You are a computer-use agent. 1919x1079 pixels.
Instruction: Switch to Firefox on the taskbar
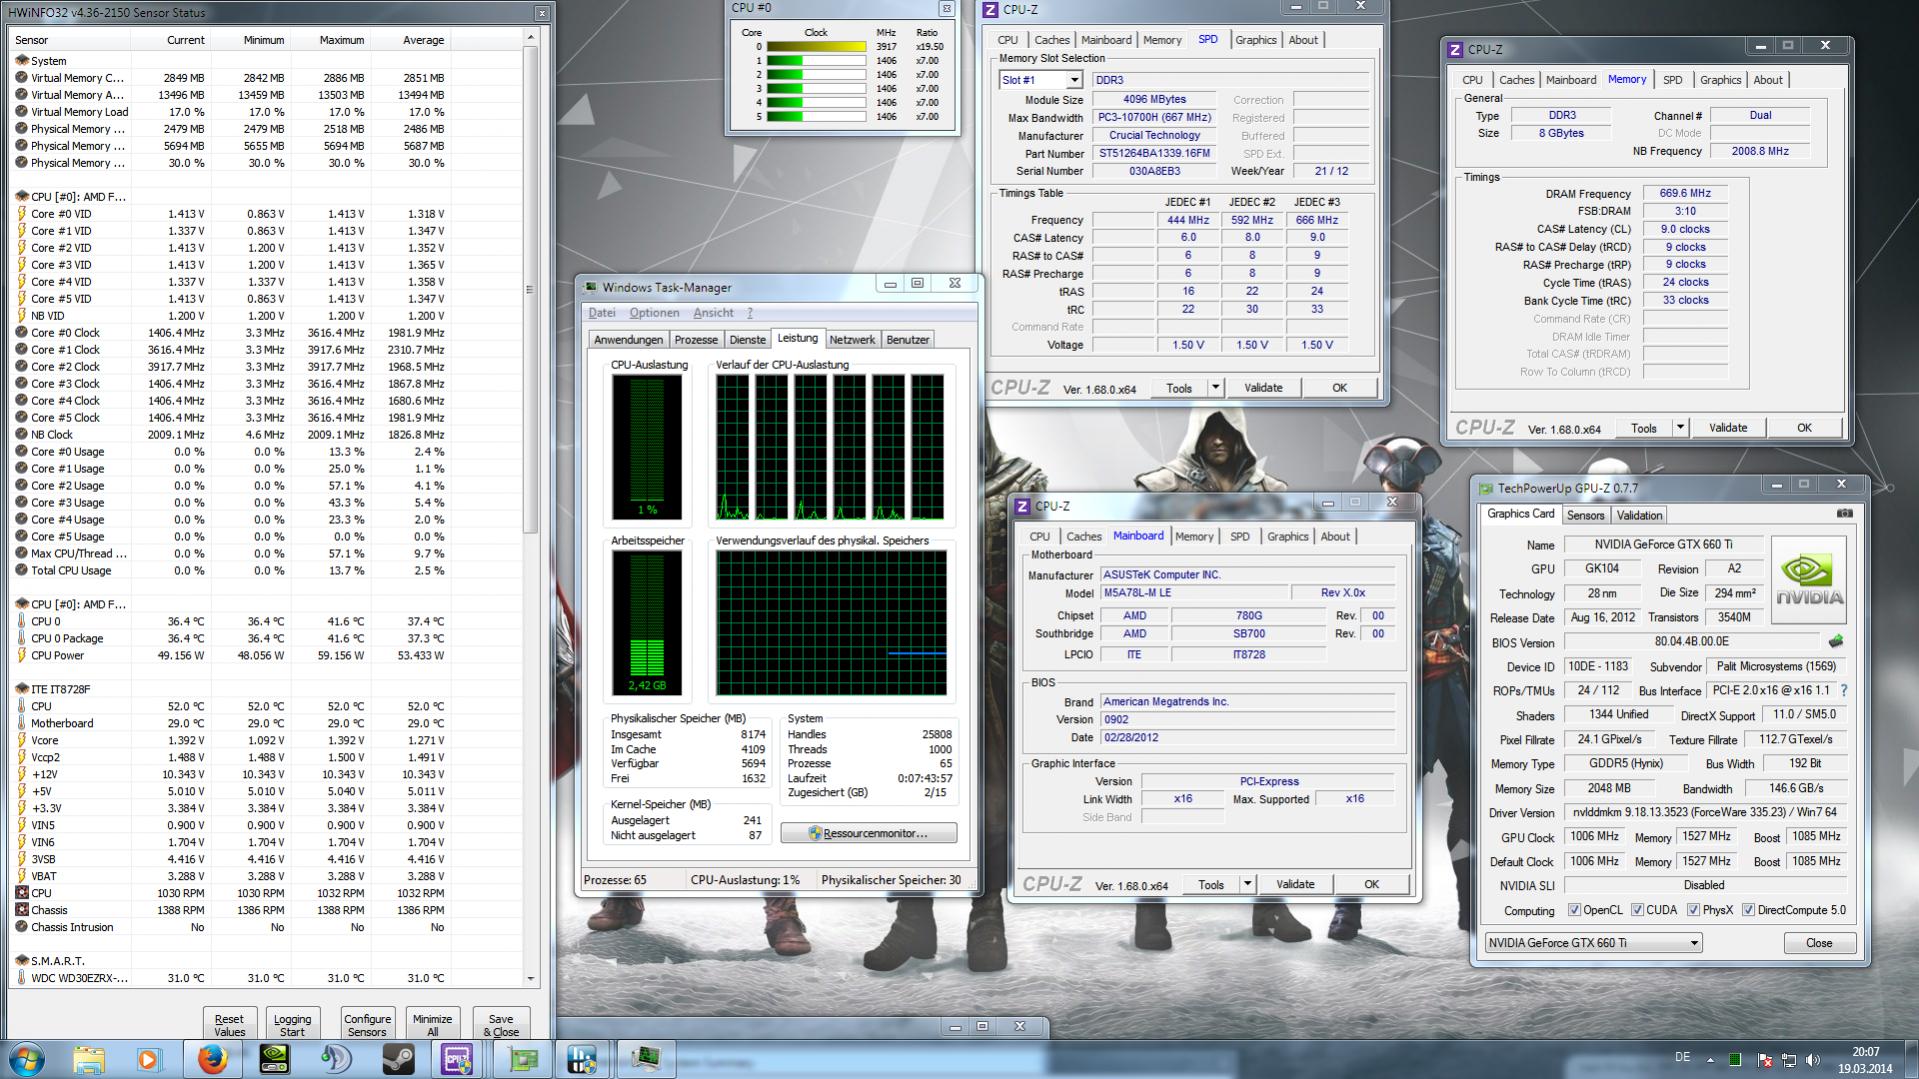tap(212, 1059)
